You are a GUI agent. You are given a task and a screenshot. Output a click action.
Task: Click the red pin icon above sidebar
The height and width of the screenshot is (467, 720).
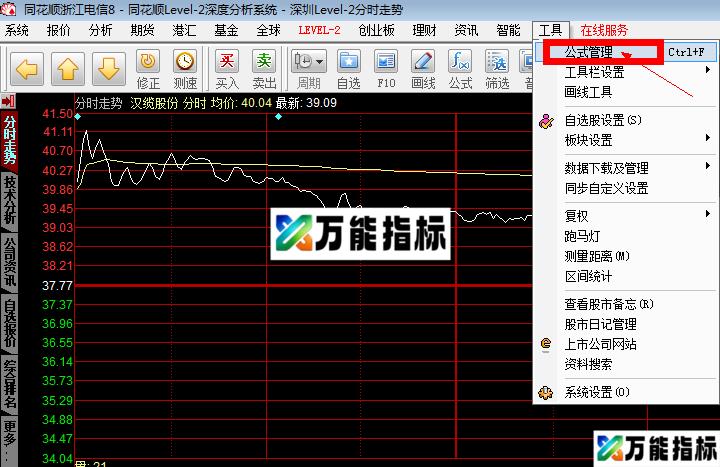(x=9, y=101)
